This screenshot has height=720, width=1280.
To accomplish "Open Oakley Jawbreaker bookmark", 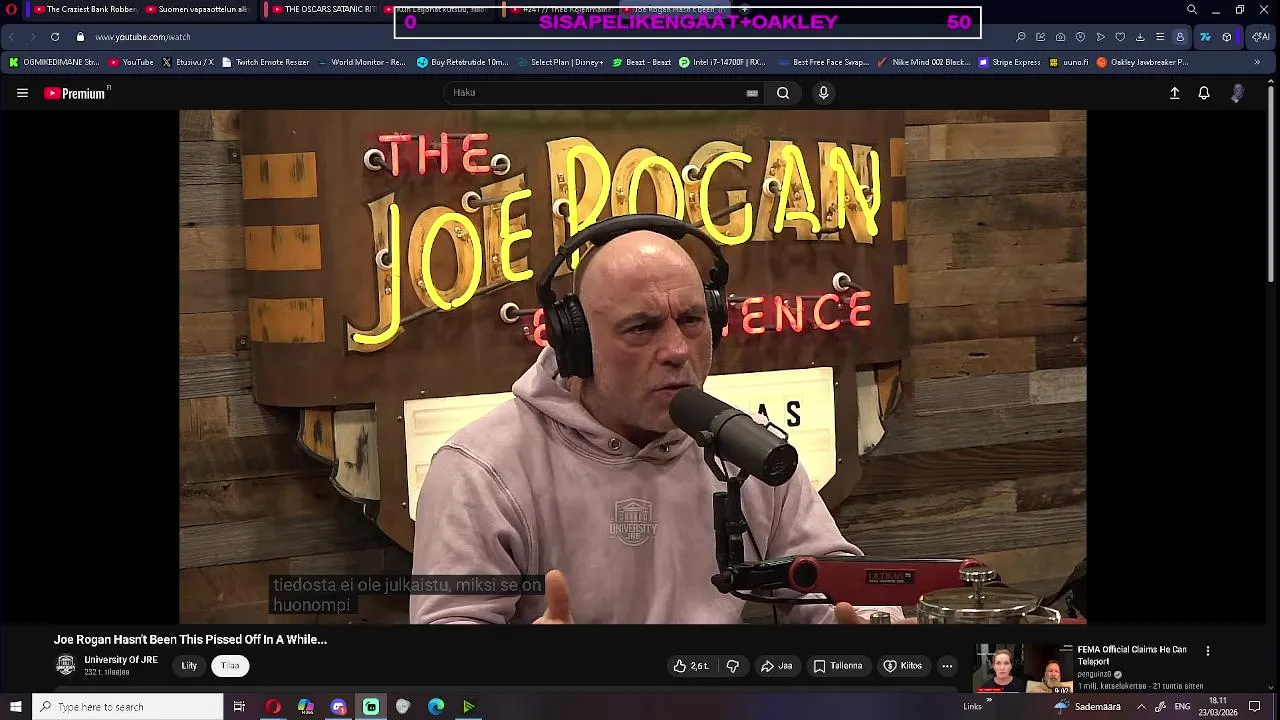I will (x=1143, y=62).
